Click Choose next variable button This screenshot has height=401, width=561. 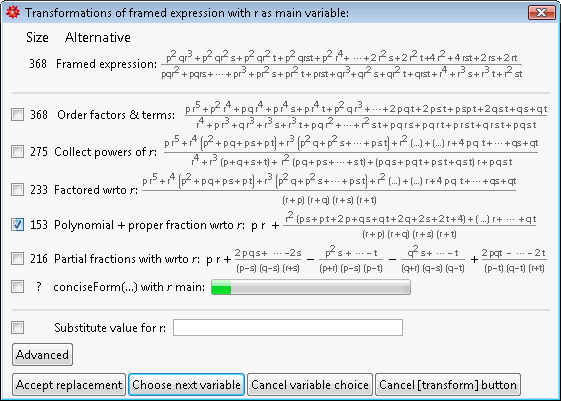tap(186, 385)
